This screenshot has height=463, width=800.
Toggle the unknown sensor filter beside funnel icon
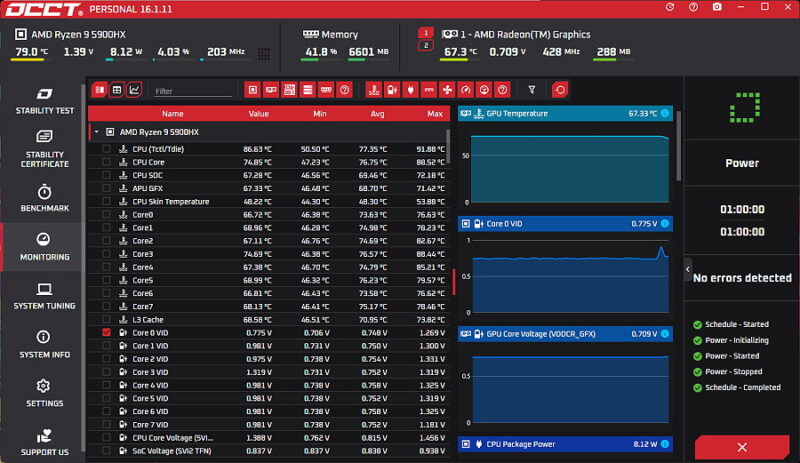pyautogui.click(x=503, y=90)
